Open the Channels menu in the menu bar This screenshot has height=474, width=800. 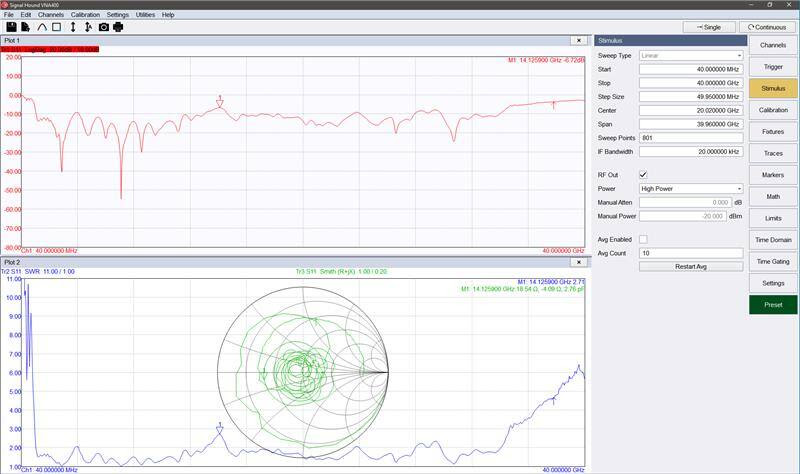[x=51, y=15]
